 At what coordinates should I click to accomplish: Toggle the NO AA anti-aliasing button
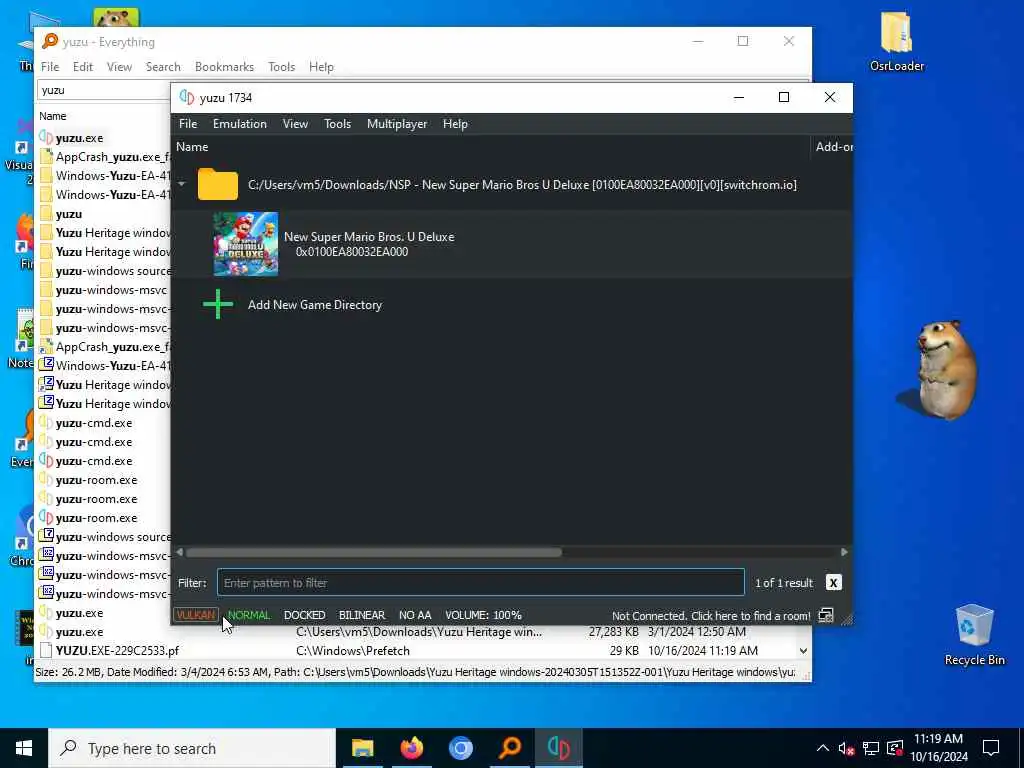[x=415, y=615]
